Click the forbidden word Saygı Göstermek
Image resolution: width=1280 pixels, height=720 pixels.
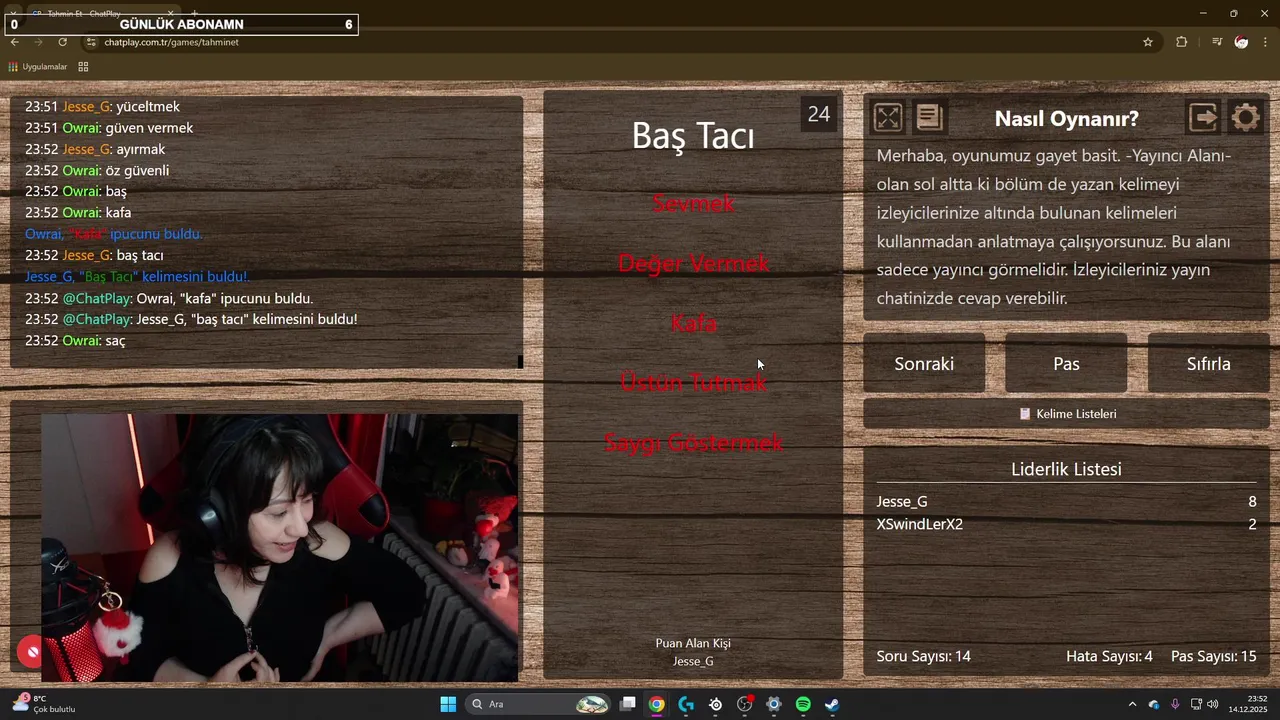[693, 443]
